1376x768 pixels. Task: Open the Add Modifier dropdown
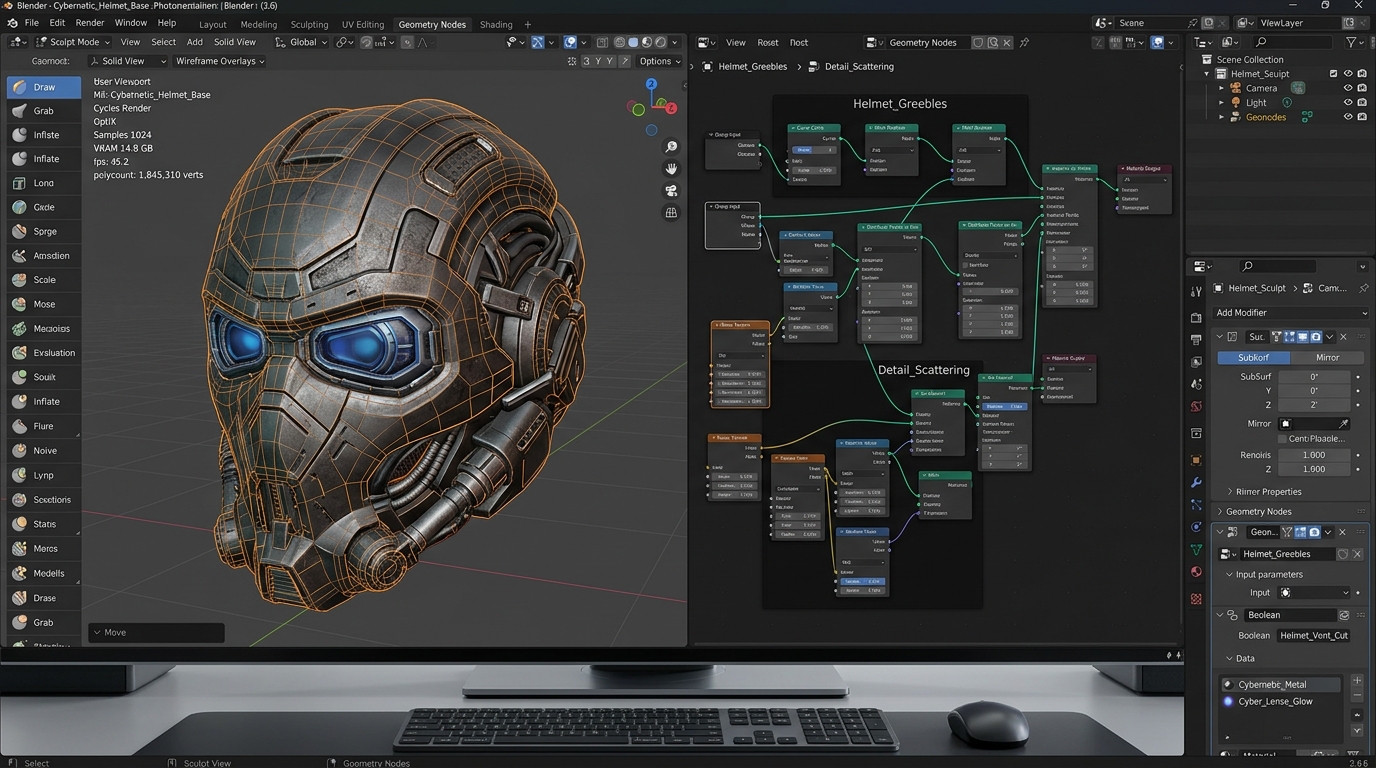(x=1290, y=312)
